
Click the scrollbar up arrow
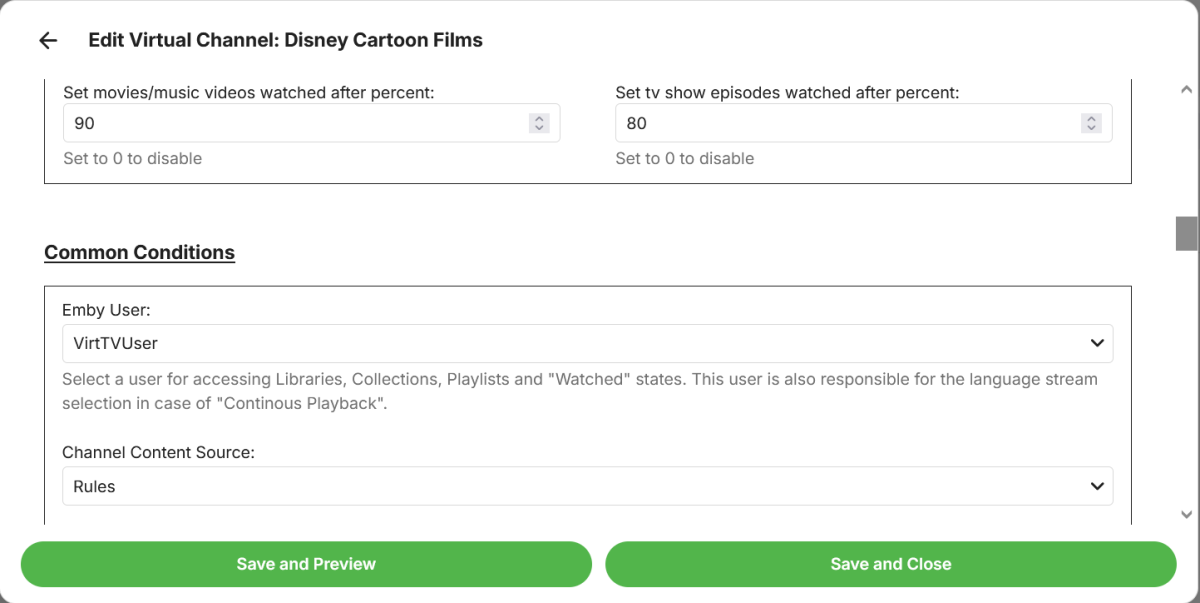tap(1187, 90)
